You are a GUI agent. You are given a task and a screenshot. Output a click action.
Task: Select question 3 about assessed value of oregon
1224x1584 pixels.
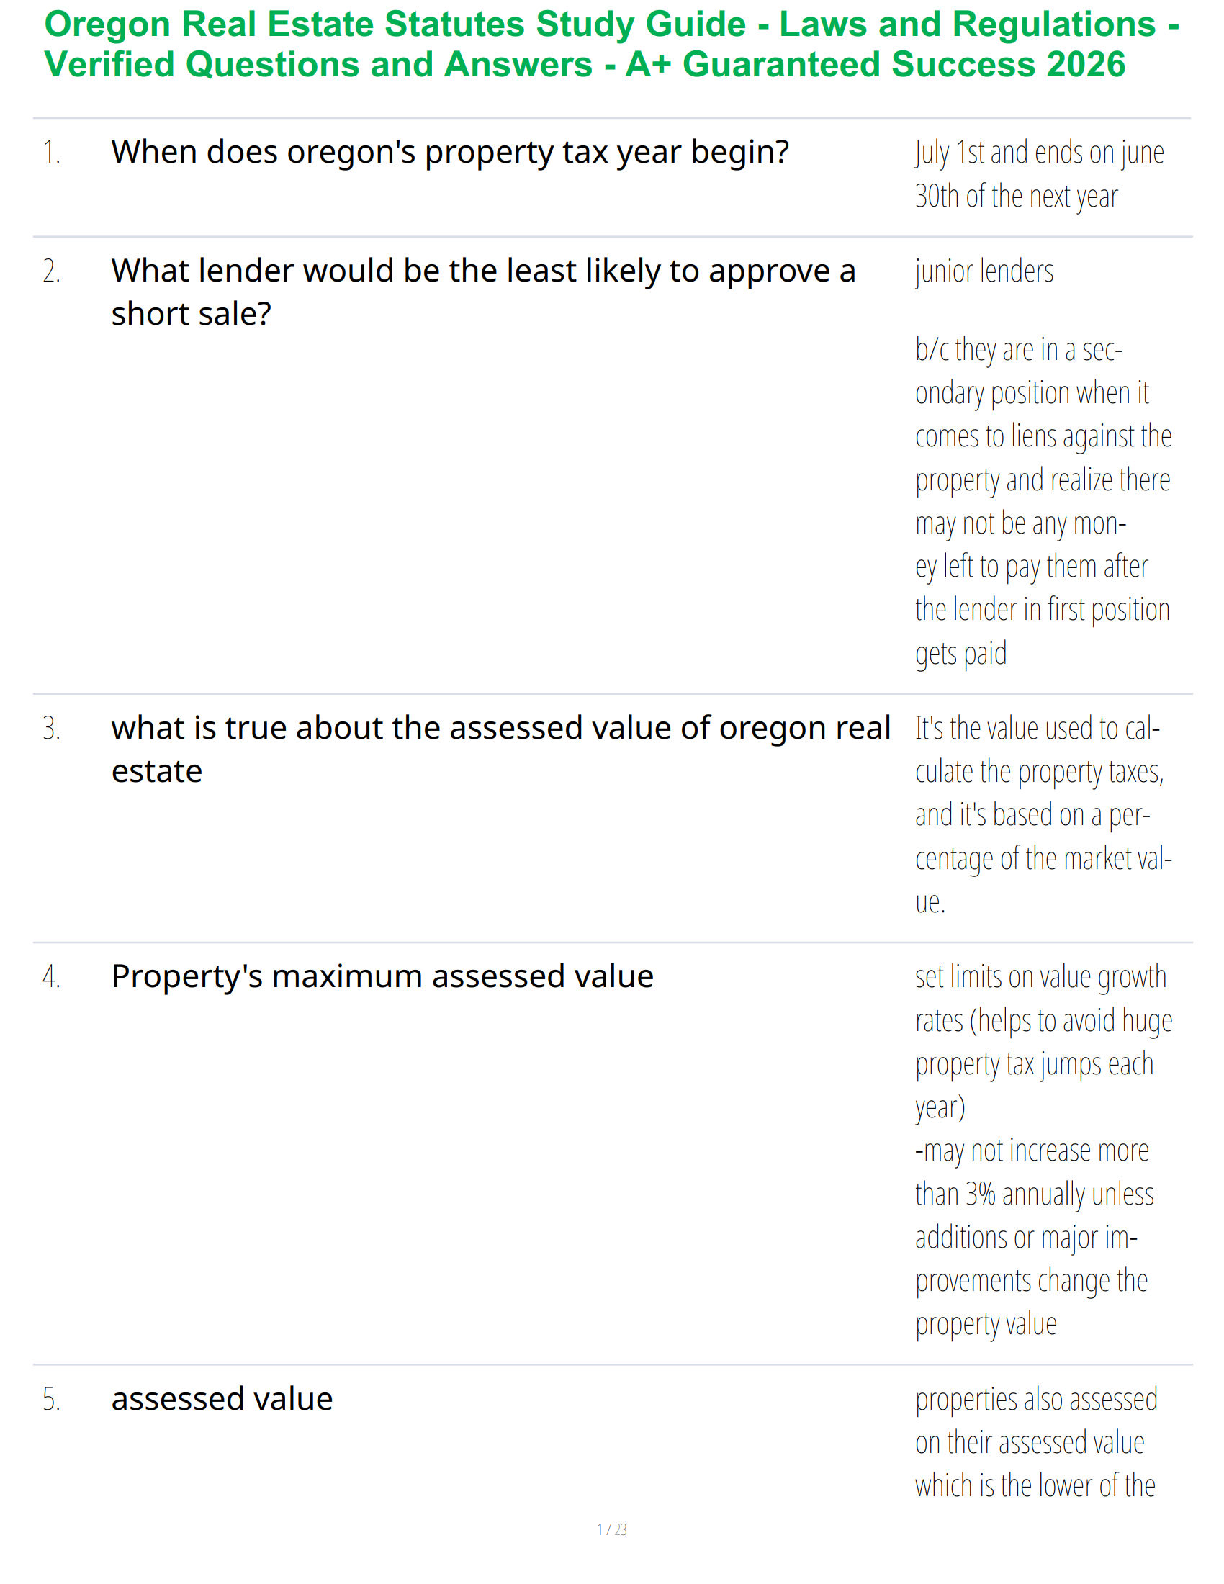pos(500,749)
